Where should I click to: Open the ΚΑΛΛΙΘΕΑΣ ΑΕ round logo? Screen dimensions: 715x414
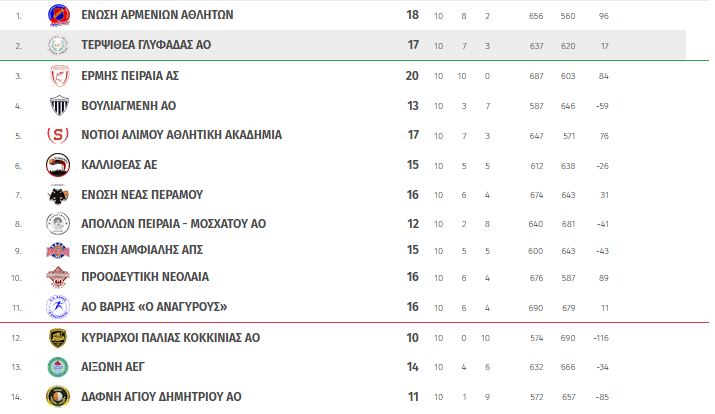click(x=58, y=165)
